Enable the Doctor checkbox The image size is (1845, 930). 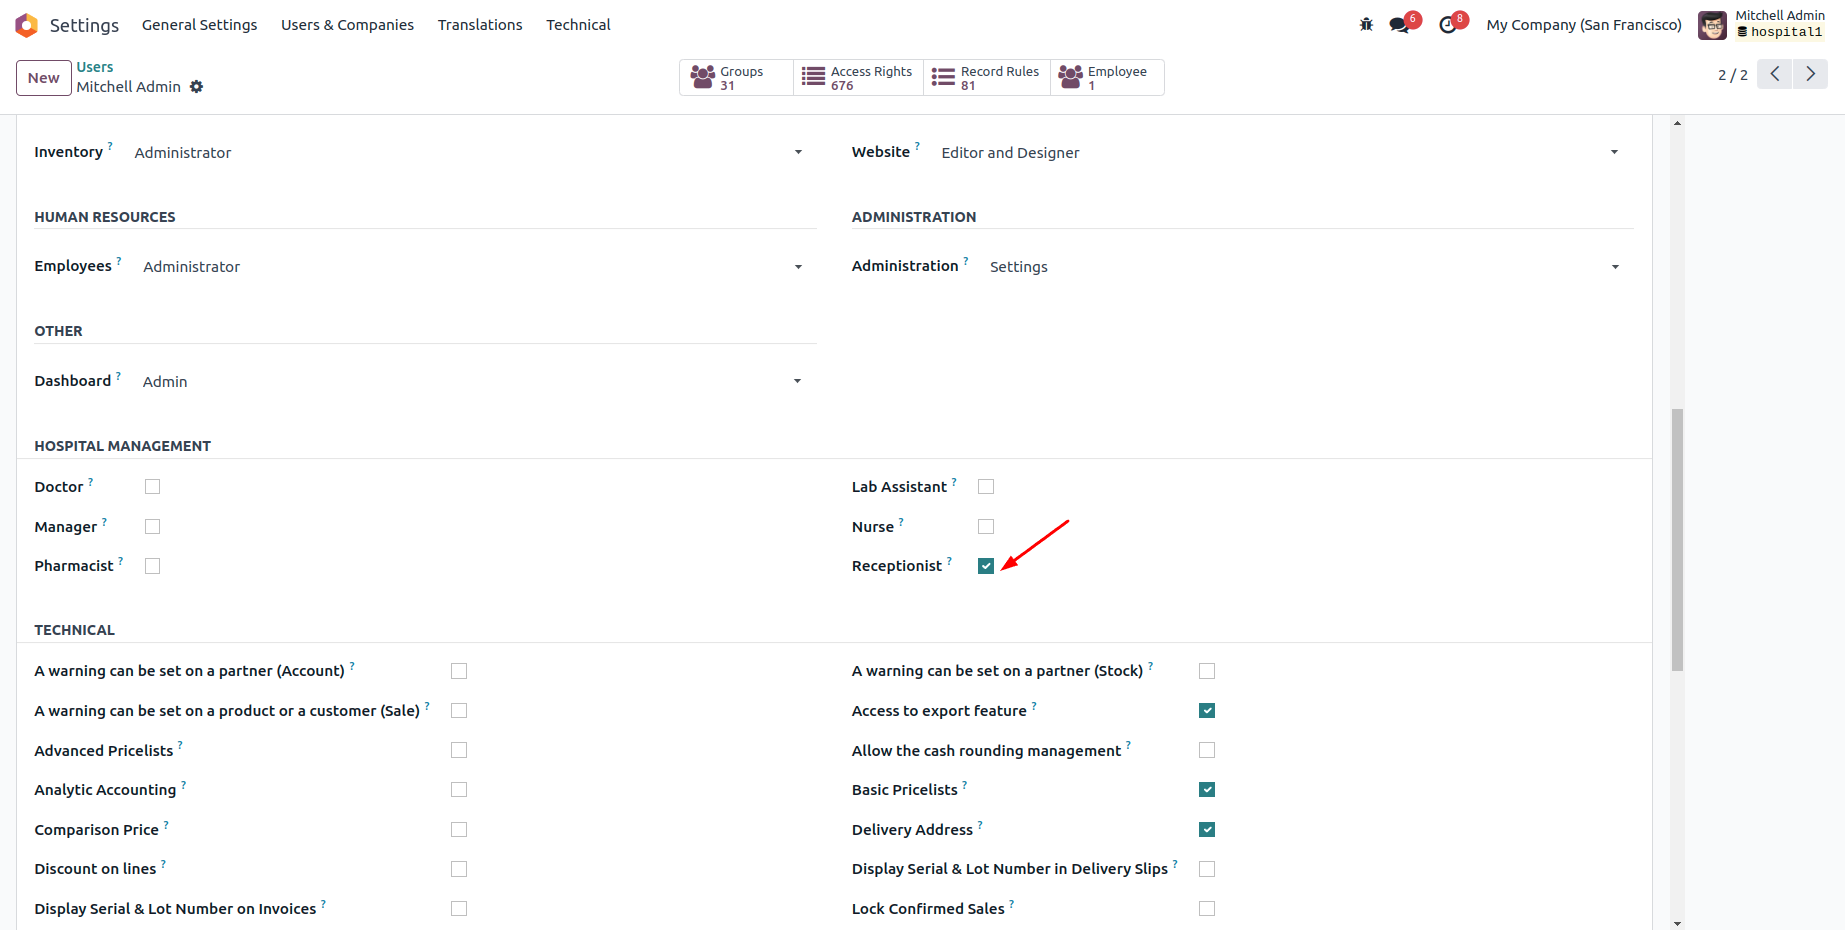pos(152,487)
